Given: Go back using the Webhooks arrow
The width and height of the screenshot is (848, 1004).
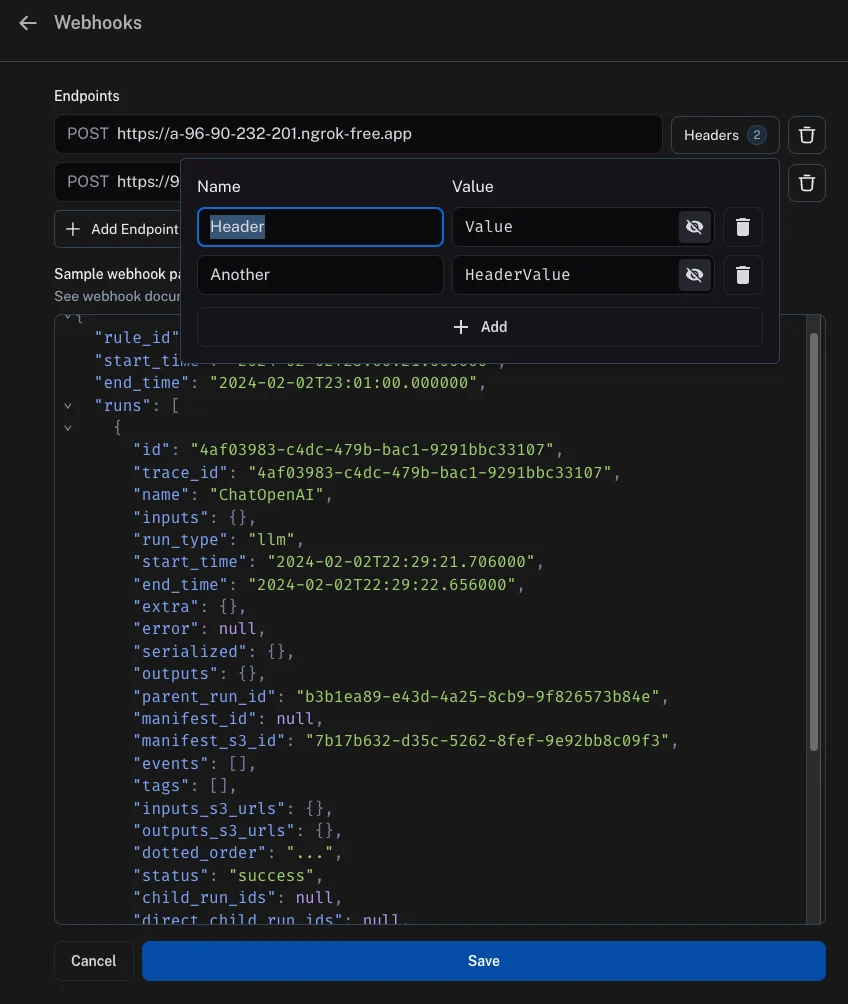Looking at the screenshot, I should [28, 23].
